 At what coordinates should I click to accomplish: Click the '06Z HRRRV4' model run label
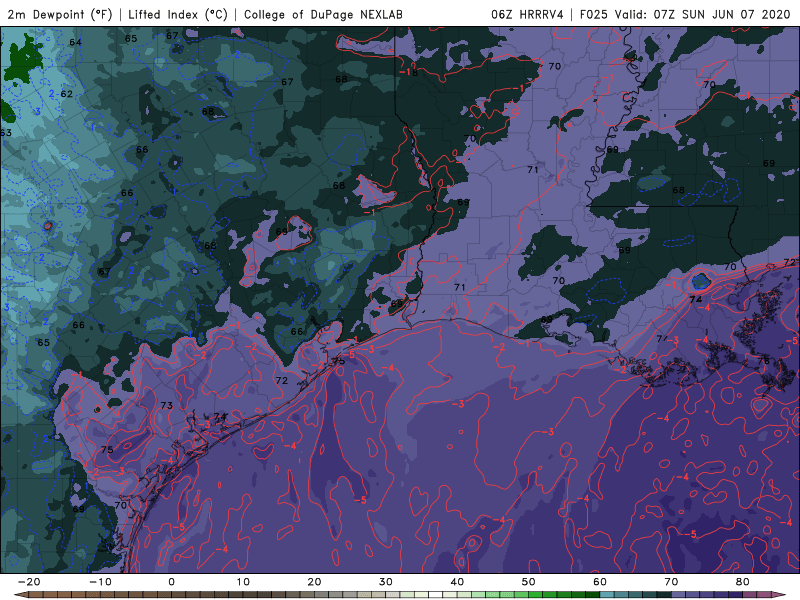coord(527,14)
